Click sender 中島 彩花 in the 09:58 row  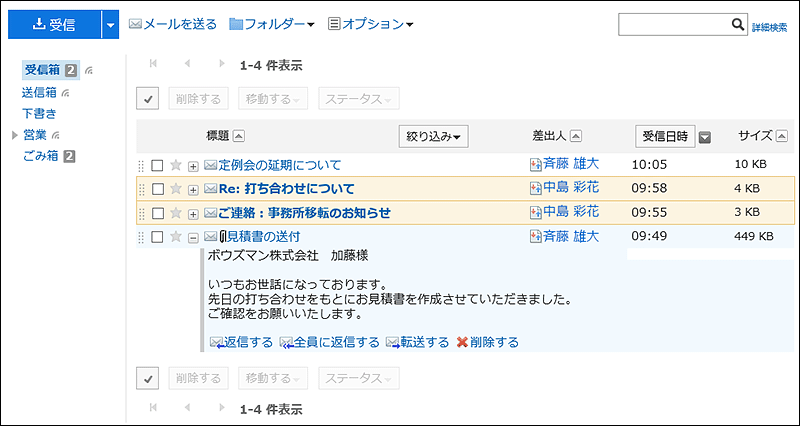[x=570, y=188]
